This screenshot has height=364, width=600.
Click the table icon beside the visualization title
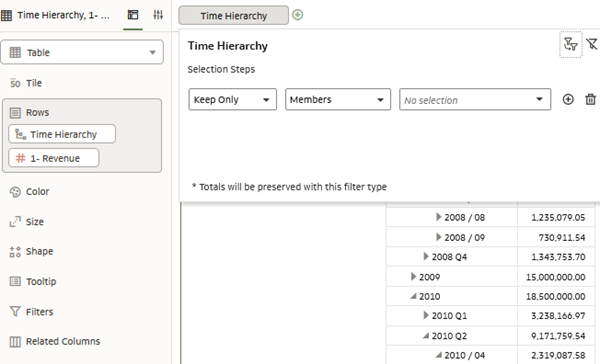7,15
